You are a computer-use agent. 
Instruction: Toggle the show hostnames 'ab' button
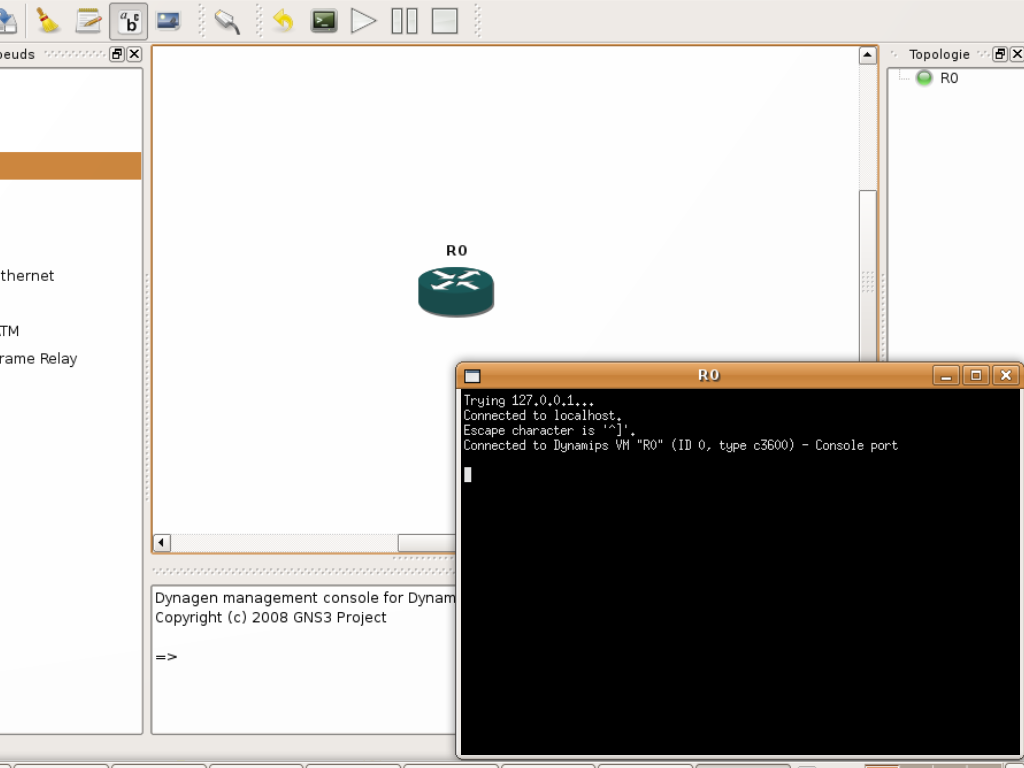(x=129, y=21)
